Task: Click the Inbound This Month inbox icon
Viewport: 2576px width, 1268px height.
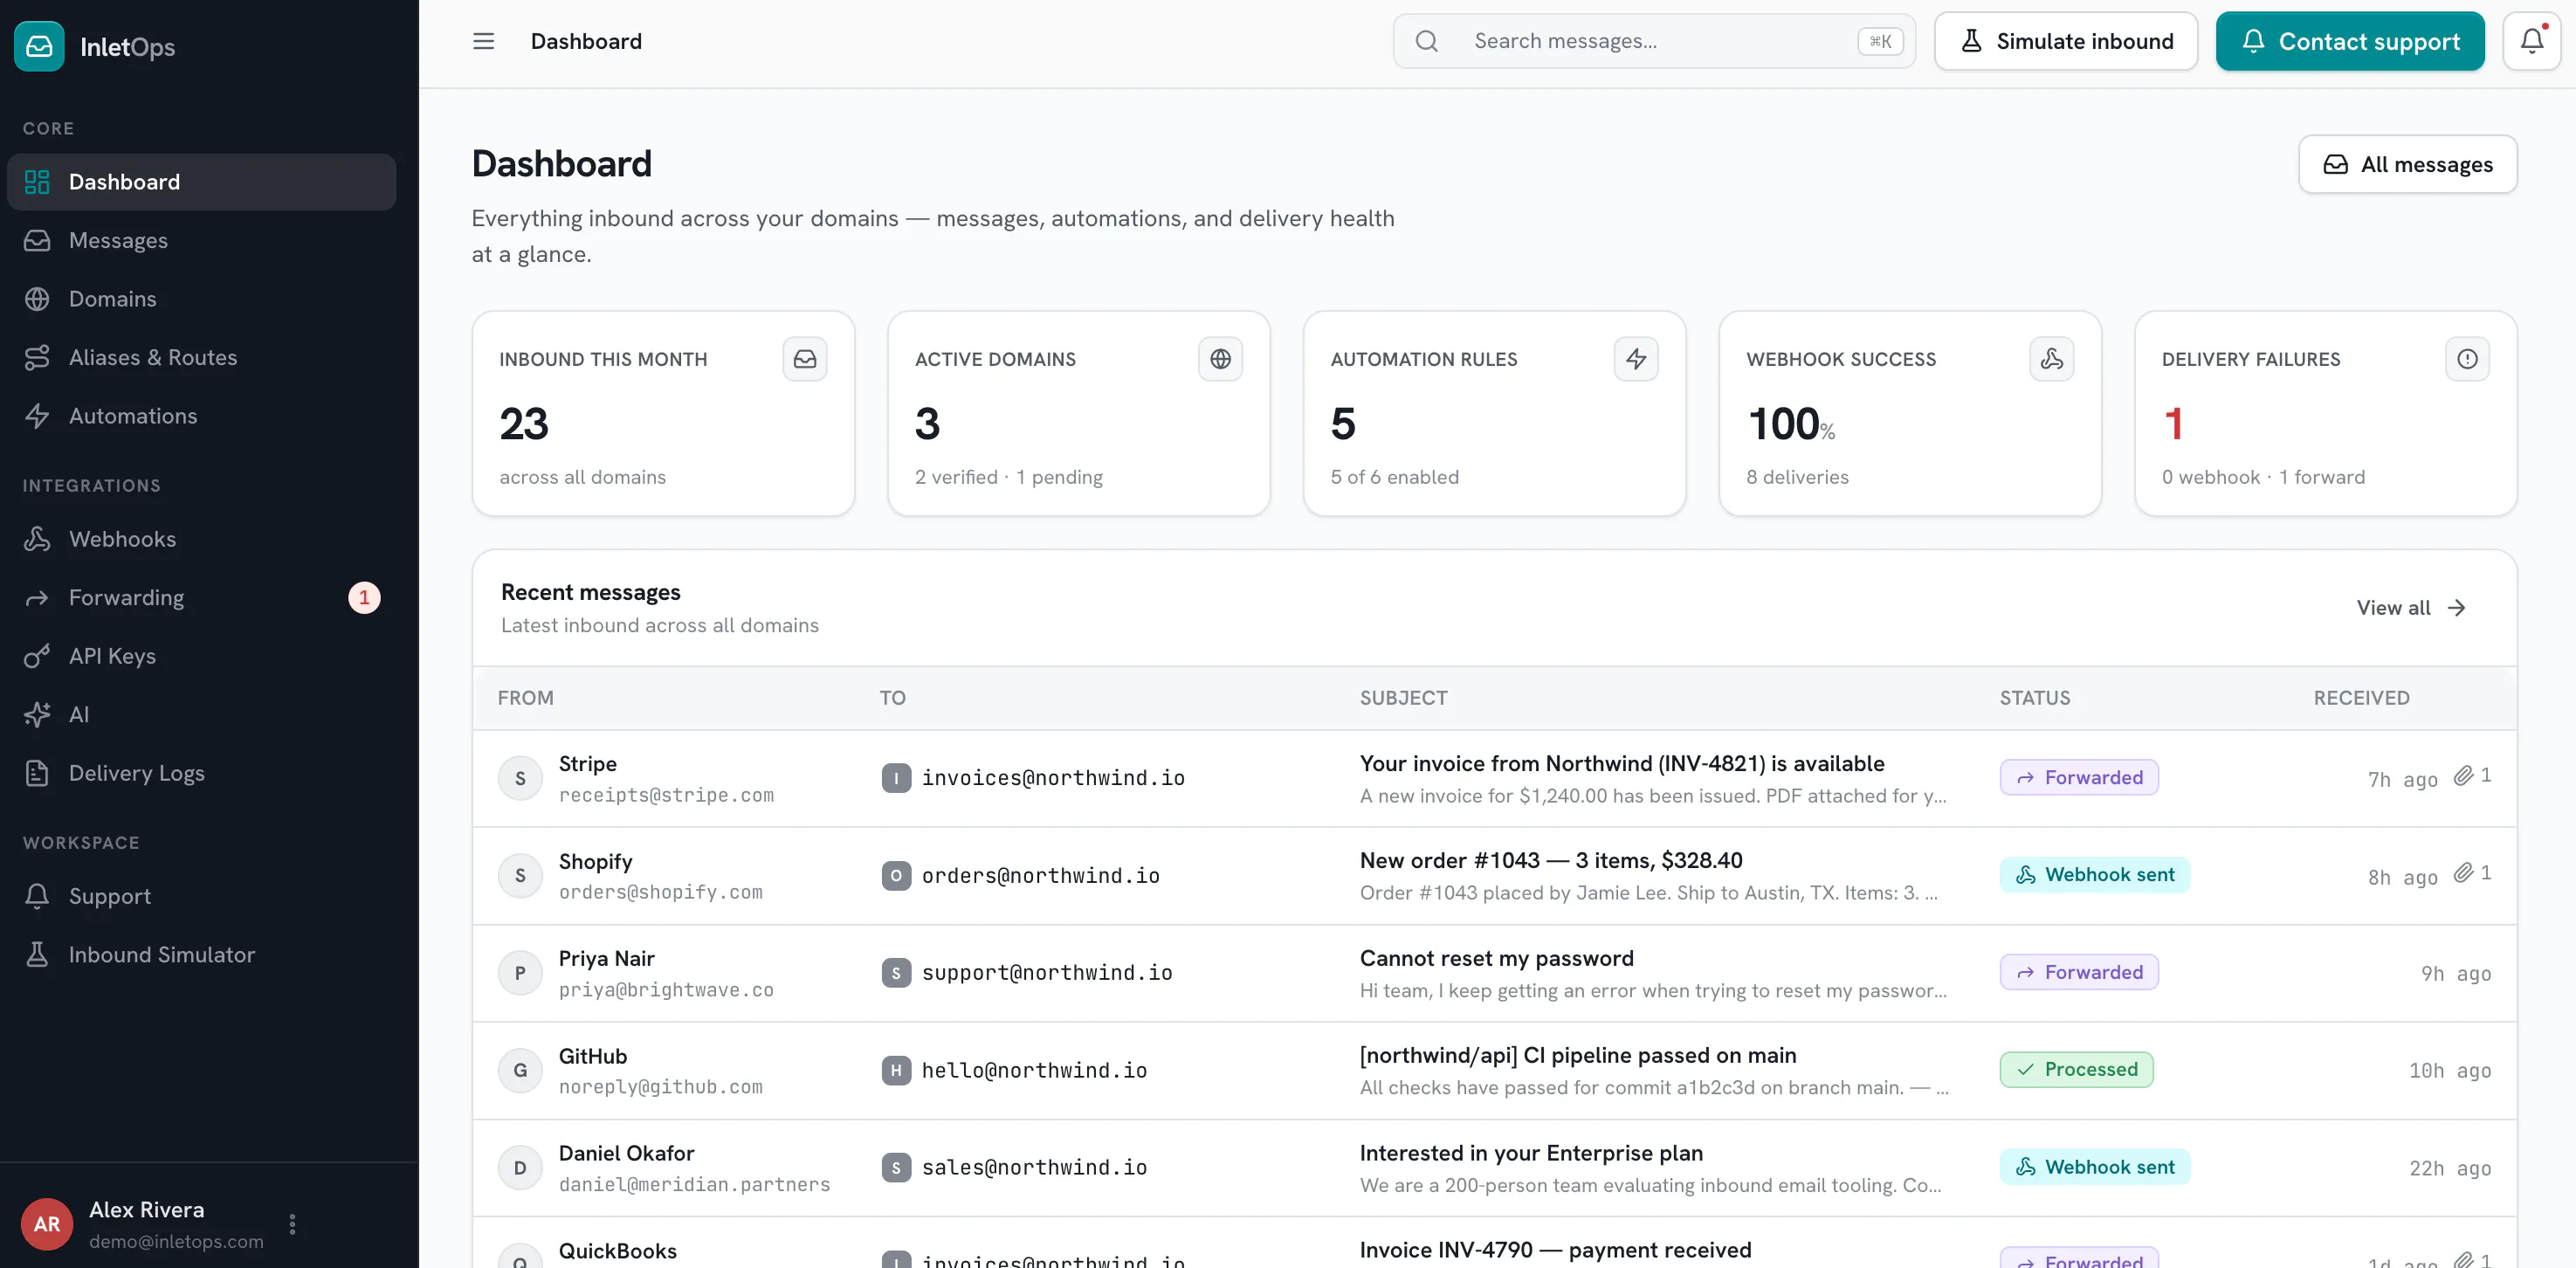Action: tap(804, 359)
